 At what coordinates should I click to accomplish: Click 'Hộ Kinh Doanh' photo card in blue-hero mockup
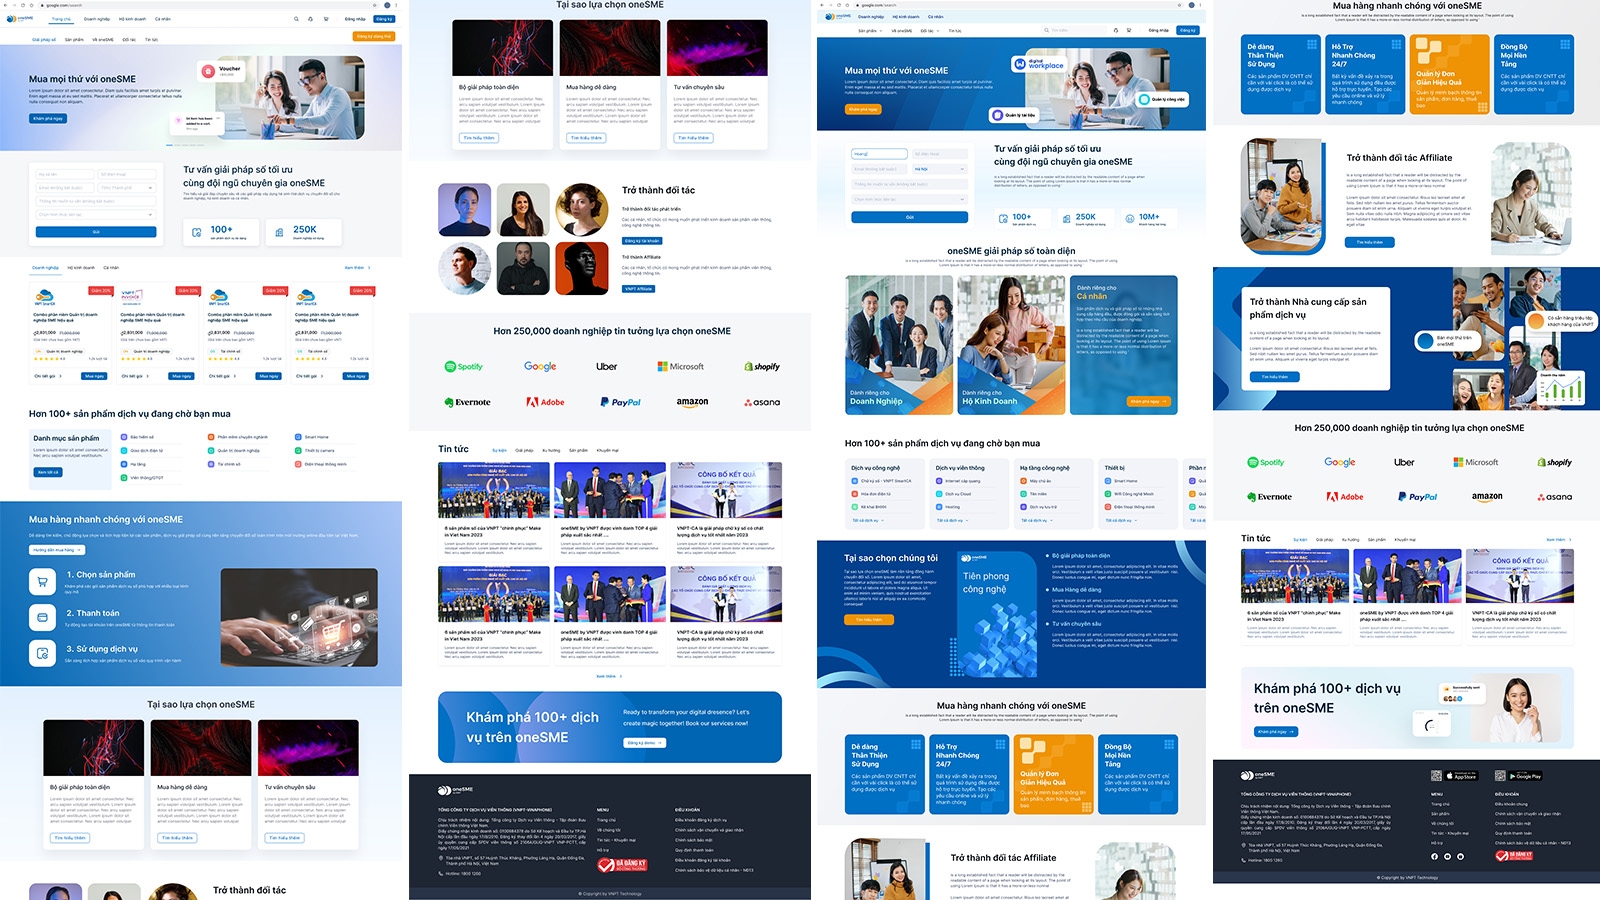1011,345
